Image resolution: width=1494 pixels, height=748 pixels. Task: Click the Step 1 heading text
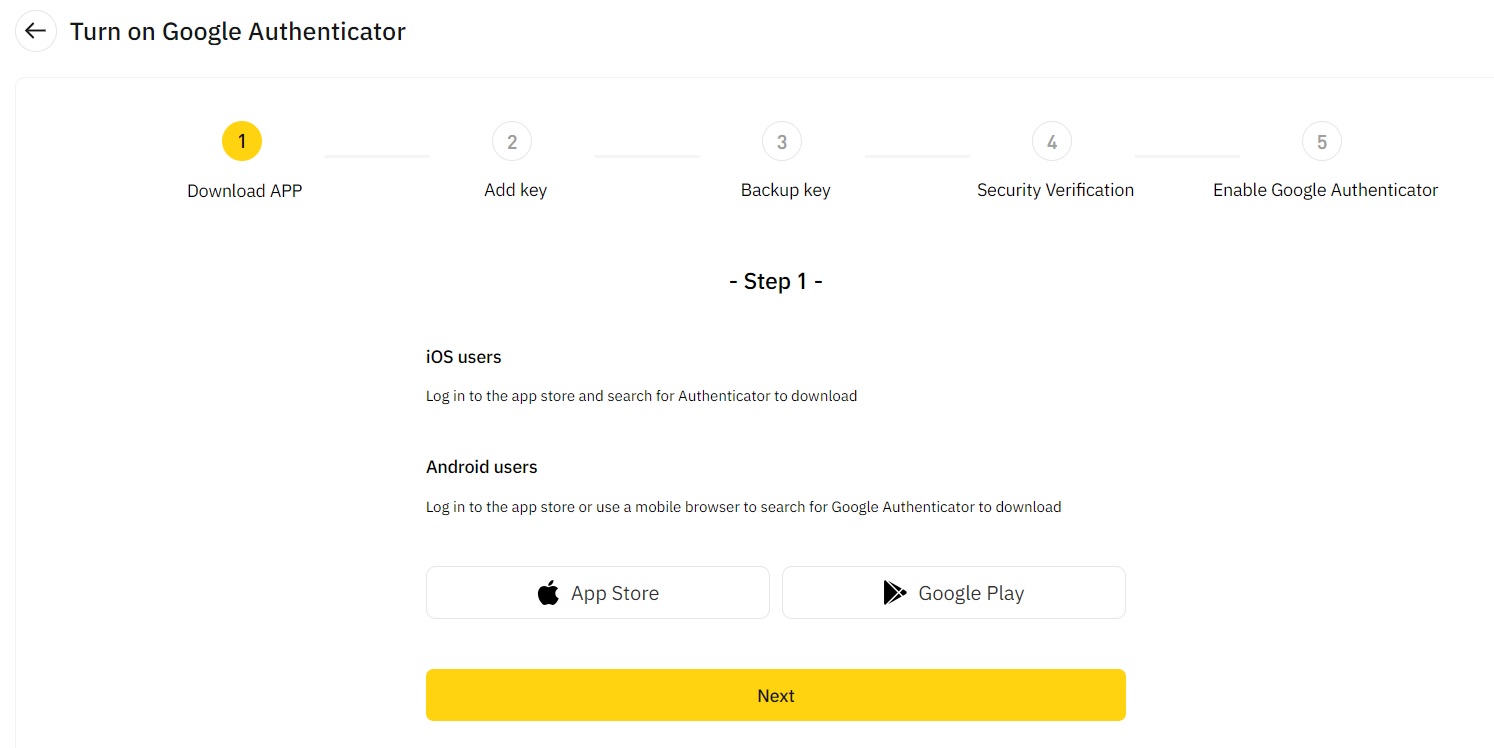click(776, 281)
